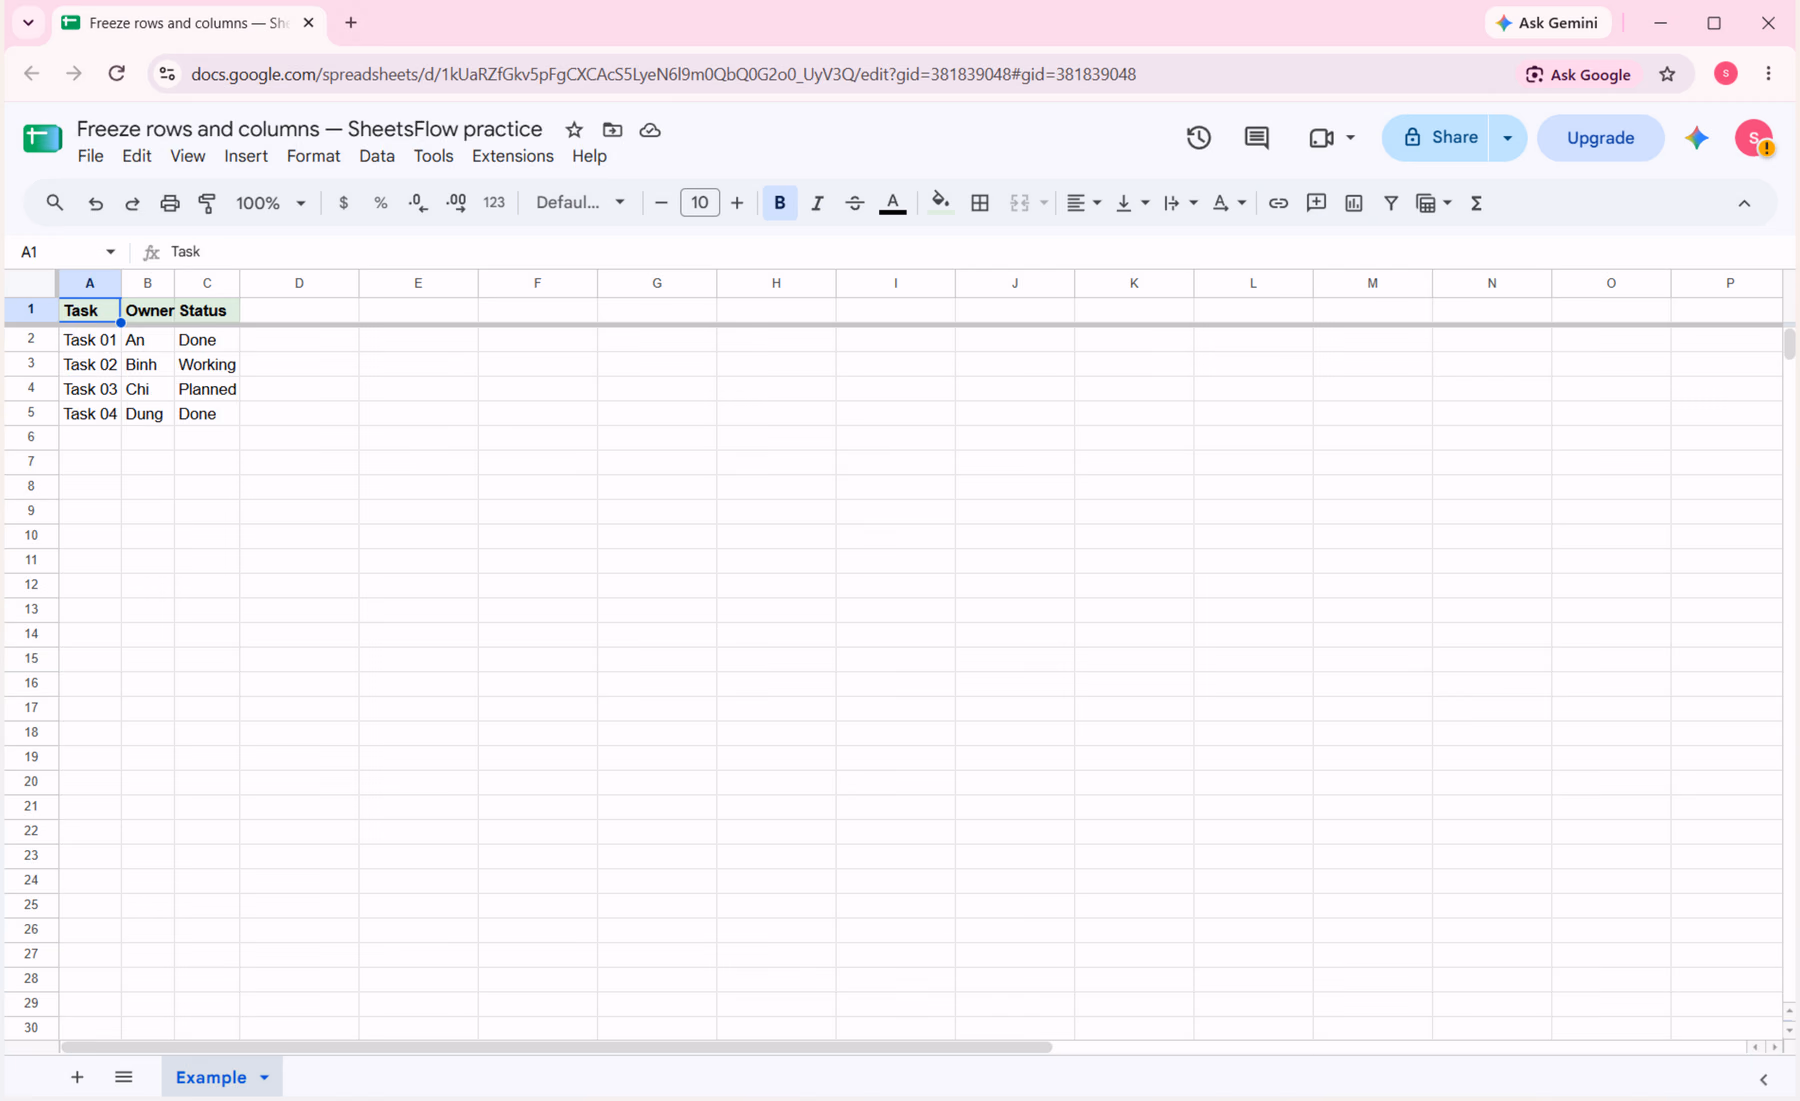Hide the menus with the caret

coord(1744,203)
